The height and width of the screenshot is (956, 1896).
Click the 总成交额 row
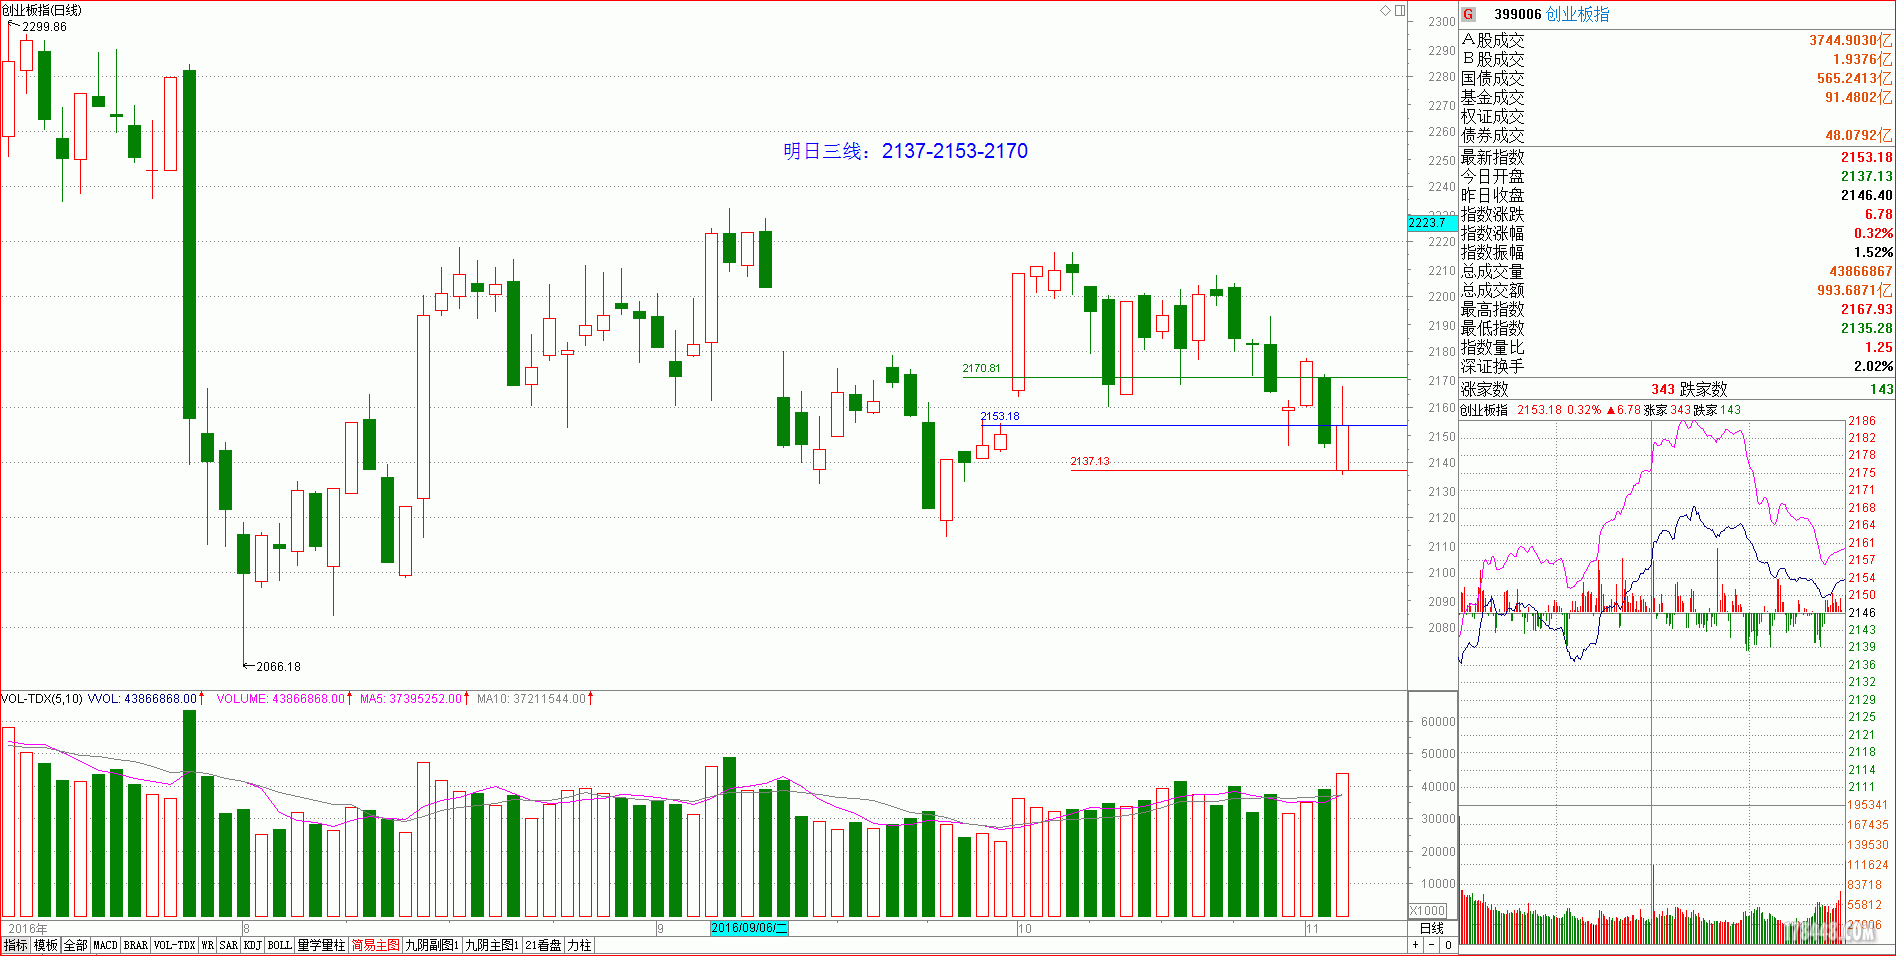1676,290
